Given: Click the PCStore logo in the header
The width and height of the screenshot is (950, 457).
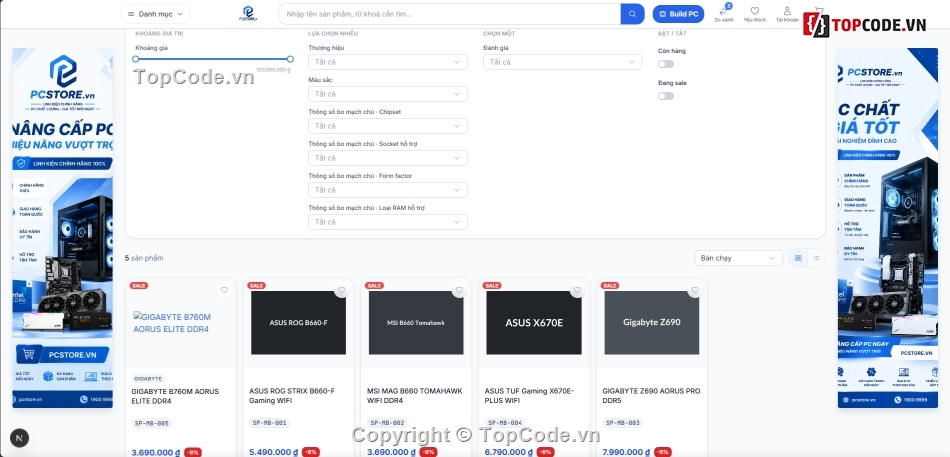Looking at the screenshot, I should click(x=248, y=13).
